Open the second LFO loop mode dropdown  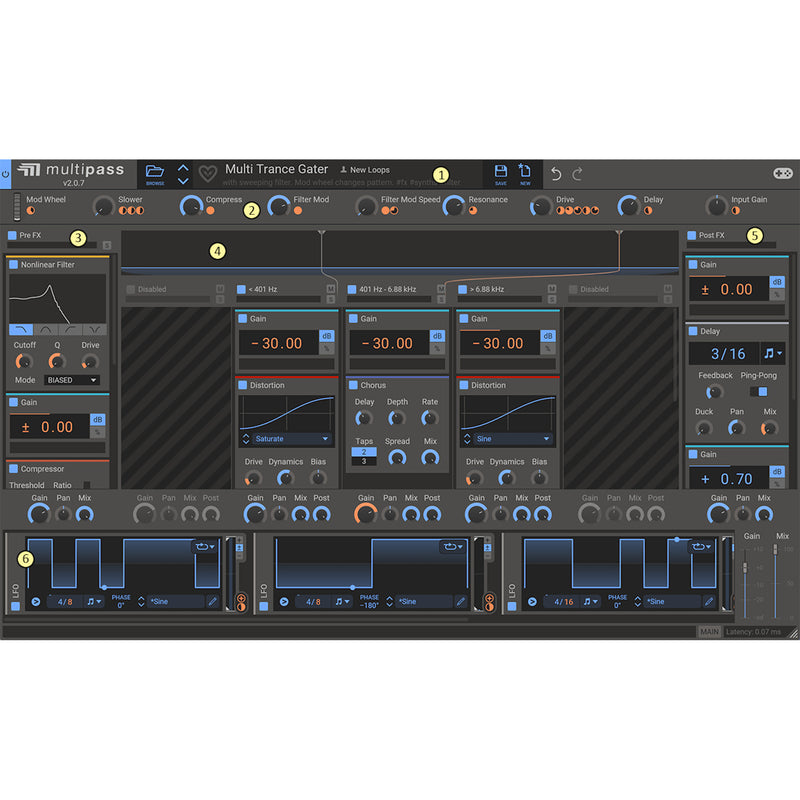[x=453, y=547]
